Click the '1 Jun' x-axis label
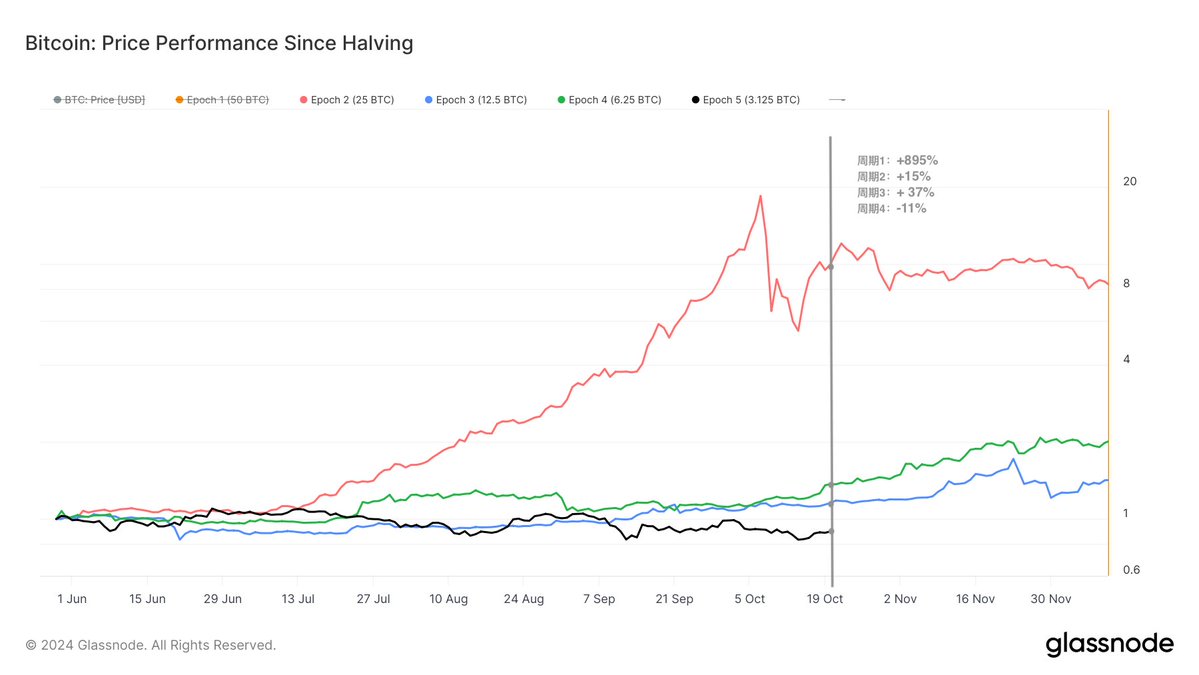The width and height of the screenshot is (1199, 675). [x=70, y=598]
